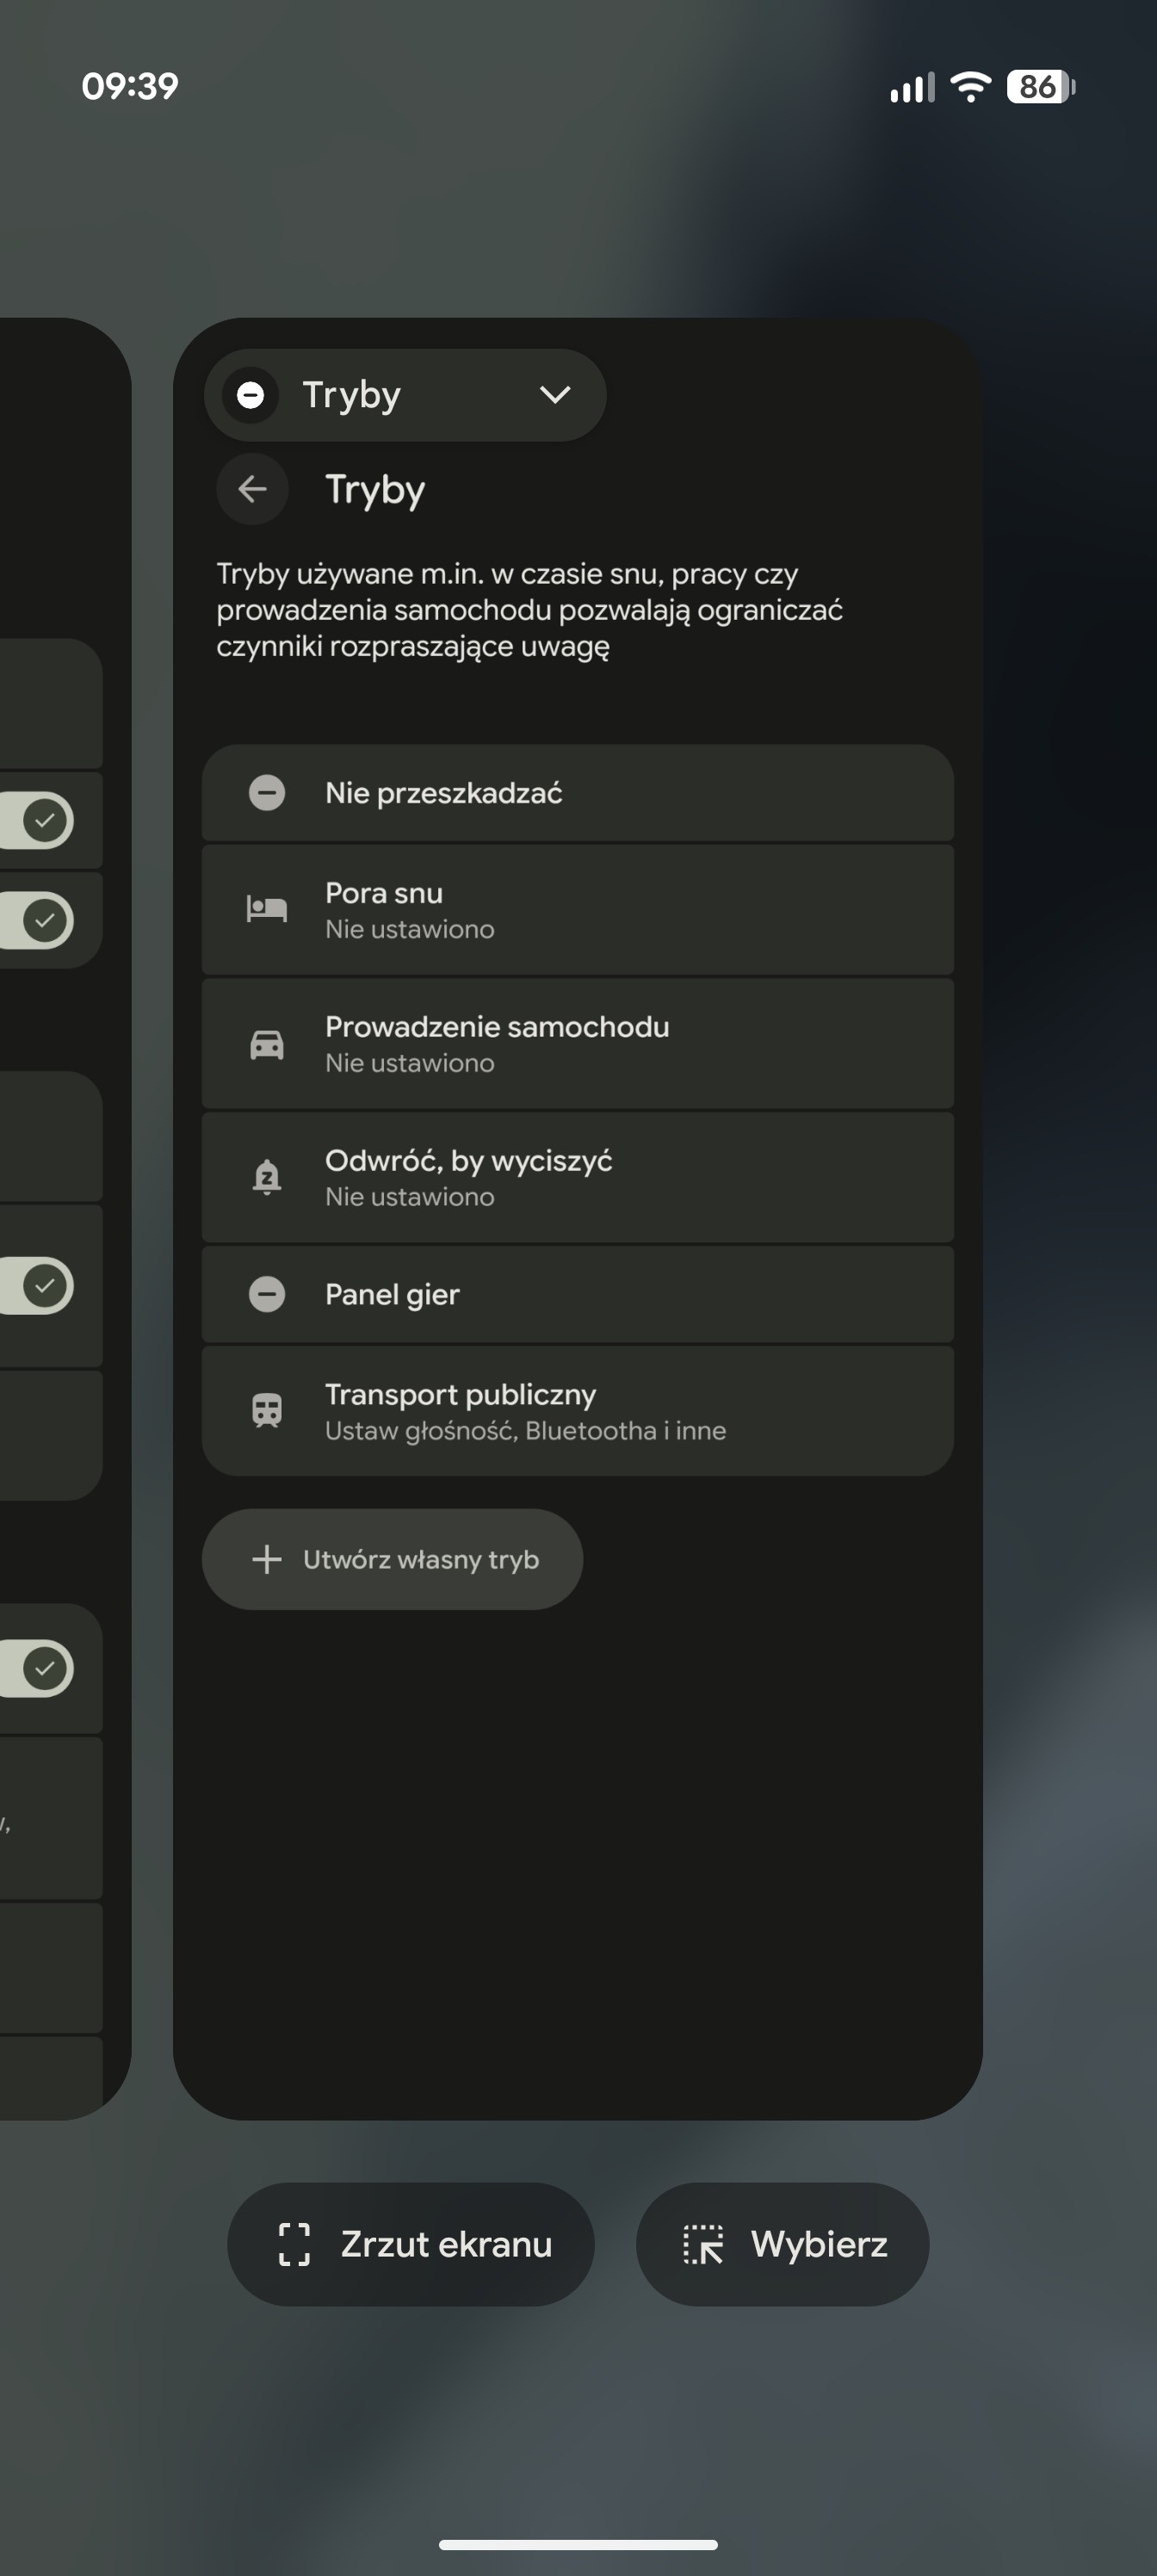Image resolution: width=1157 pixels, height=2576 pixels.
Task: Tap the Tryby app icon in the header pill
Action: [250, 395]
